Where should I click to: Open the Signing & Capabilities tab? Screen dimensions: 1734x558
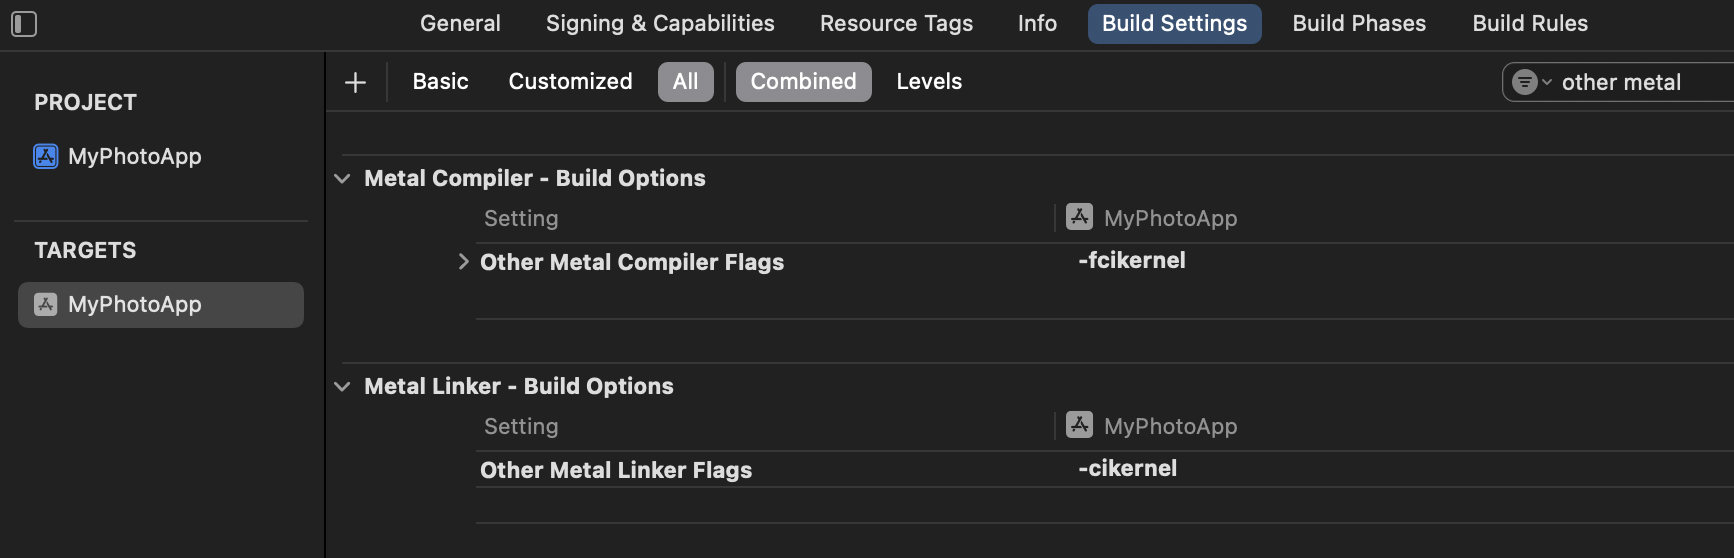(x=660, y=23)
